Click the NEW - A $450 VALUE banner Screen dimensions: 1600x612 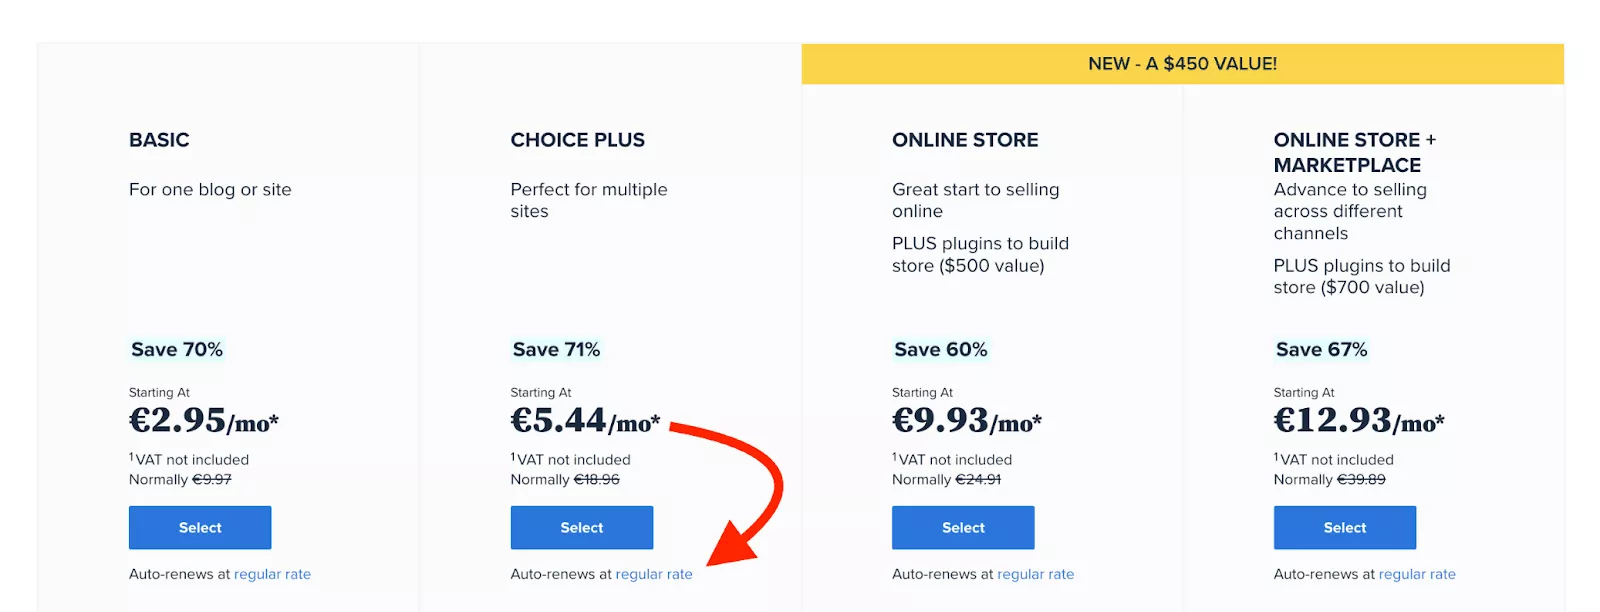[x=1183, y=64]
